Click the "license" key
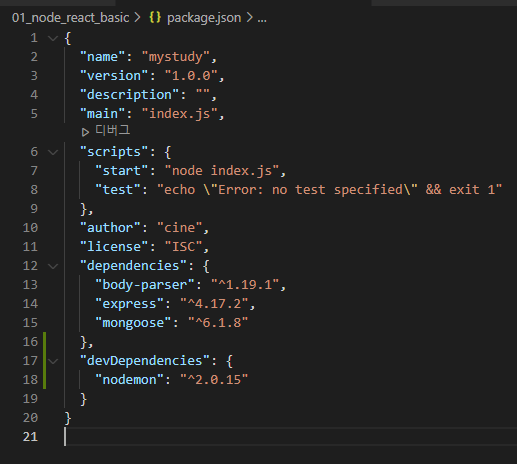The width and height of the screenshot is (517, 464). pyautogui.click(x=114, y=247)
